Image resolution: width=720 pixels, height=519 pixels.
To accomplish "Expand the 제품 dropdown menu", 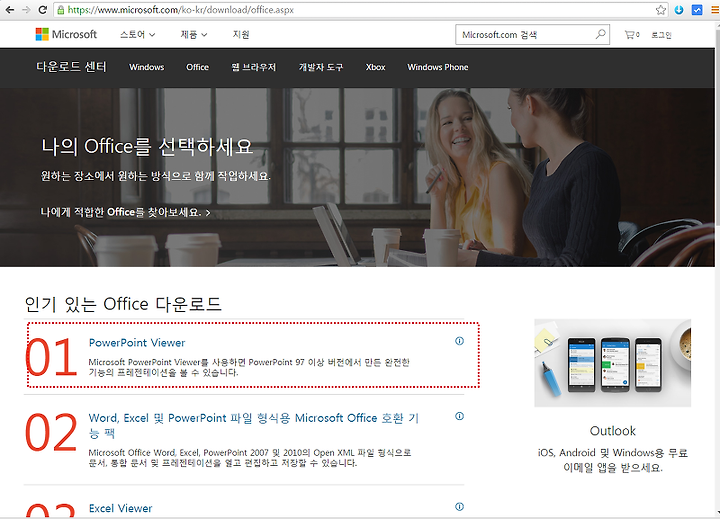I will point(194,34).
